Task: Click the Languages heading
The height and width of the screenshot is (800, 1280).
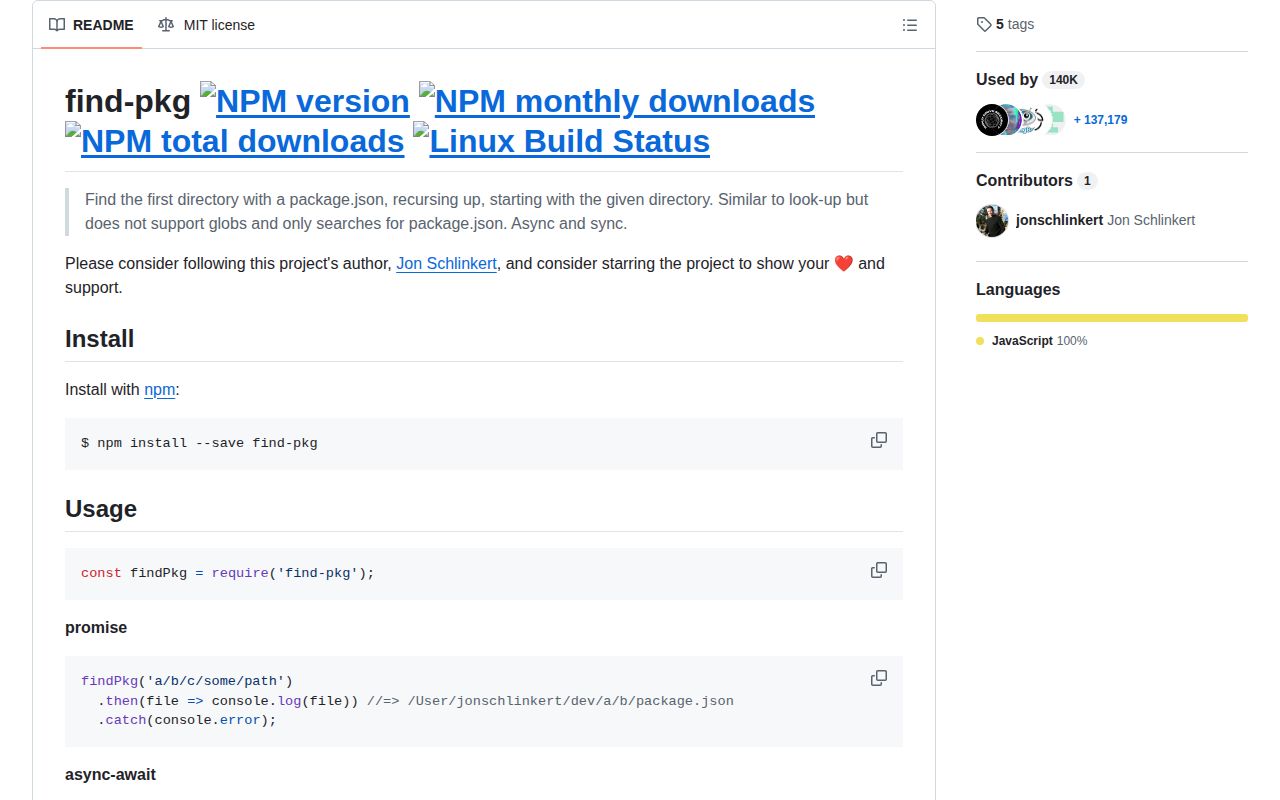Action: (1018, 290)
